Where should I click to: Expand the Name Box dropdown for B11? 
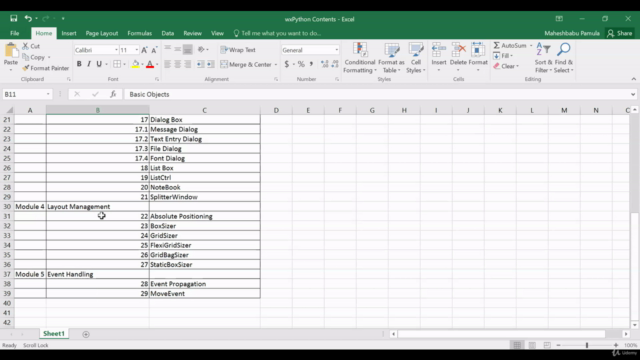pyautogui.click(x=48, y=94)
